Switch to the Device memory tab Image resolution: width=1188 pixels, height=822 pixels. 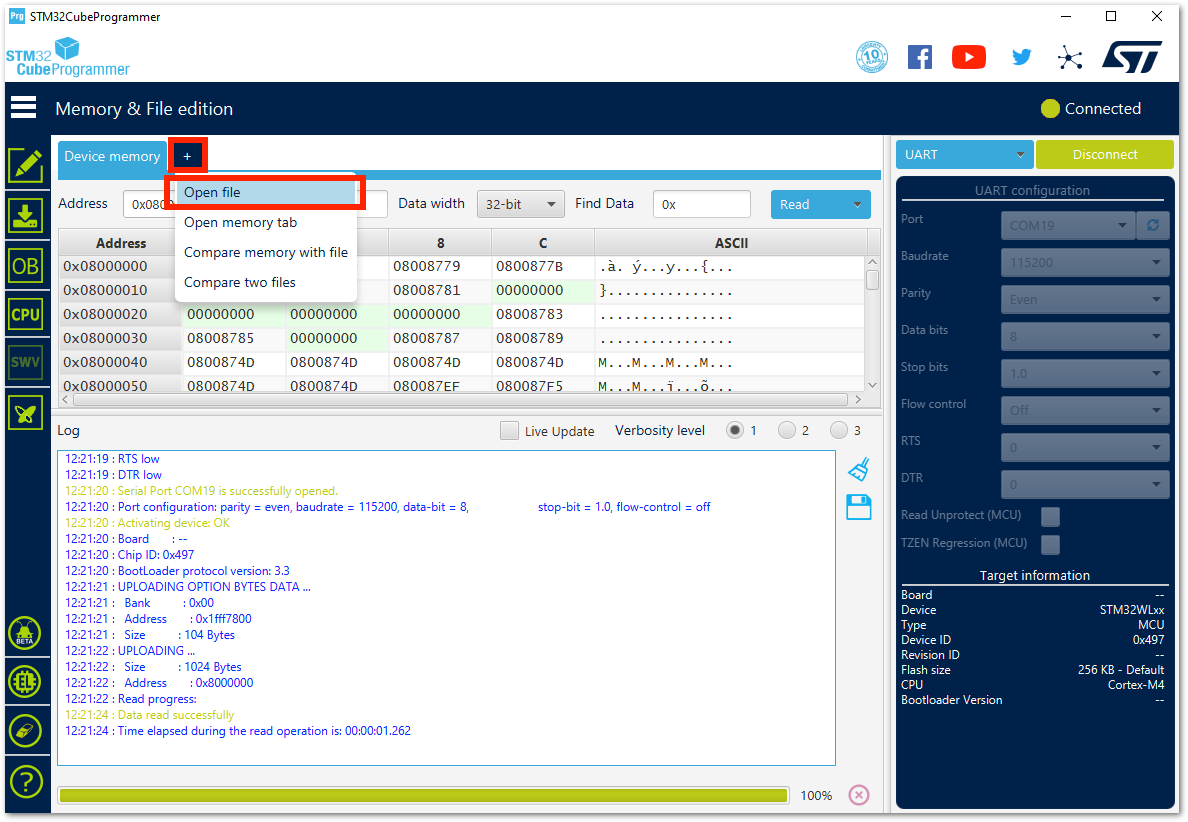tap(112, 157)
